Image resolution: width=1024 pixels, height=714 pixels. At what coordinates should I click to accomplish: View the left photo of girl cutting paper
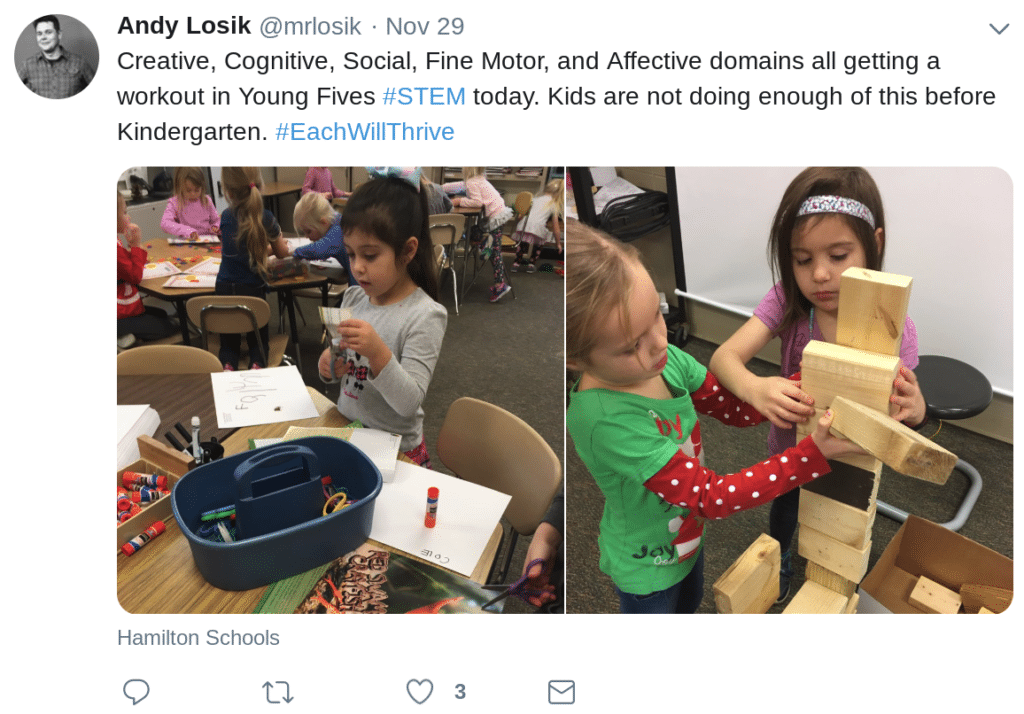pyautogui.click(x=340, y=390)
